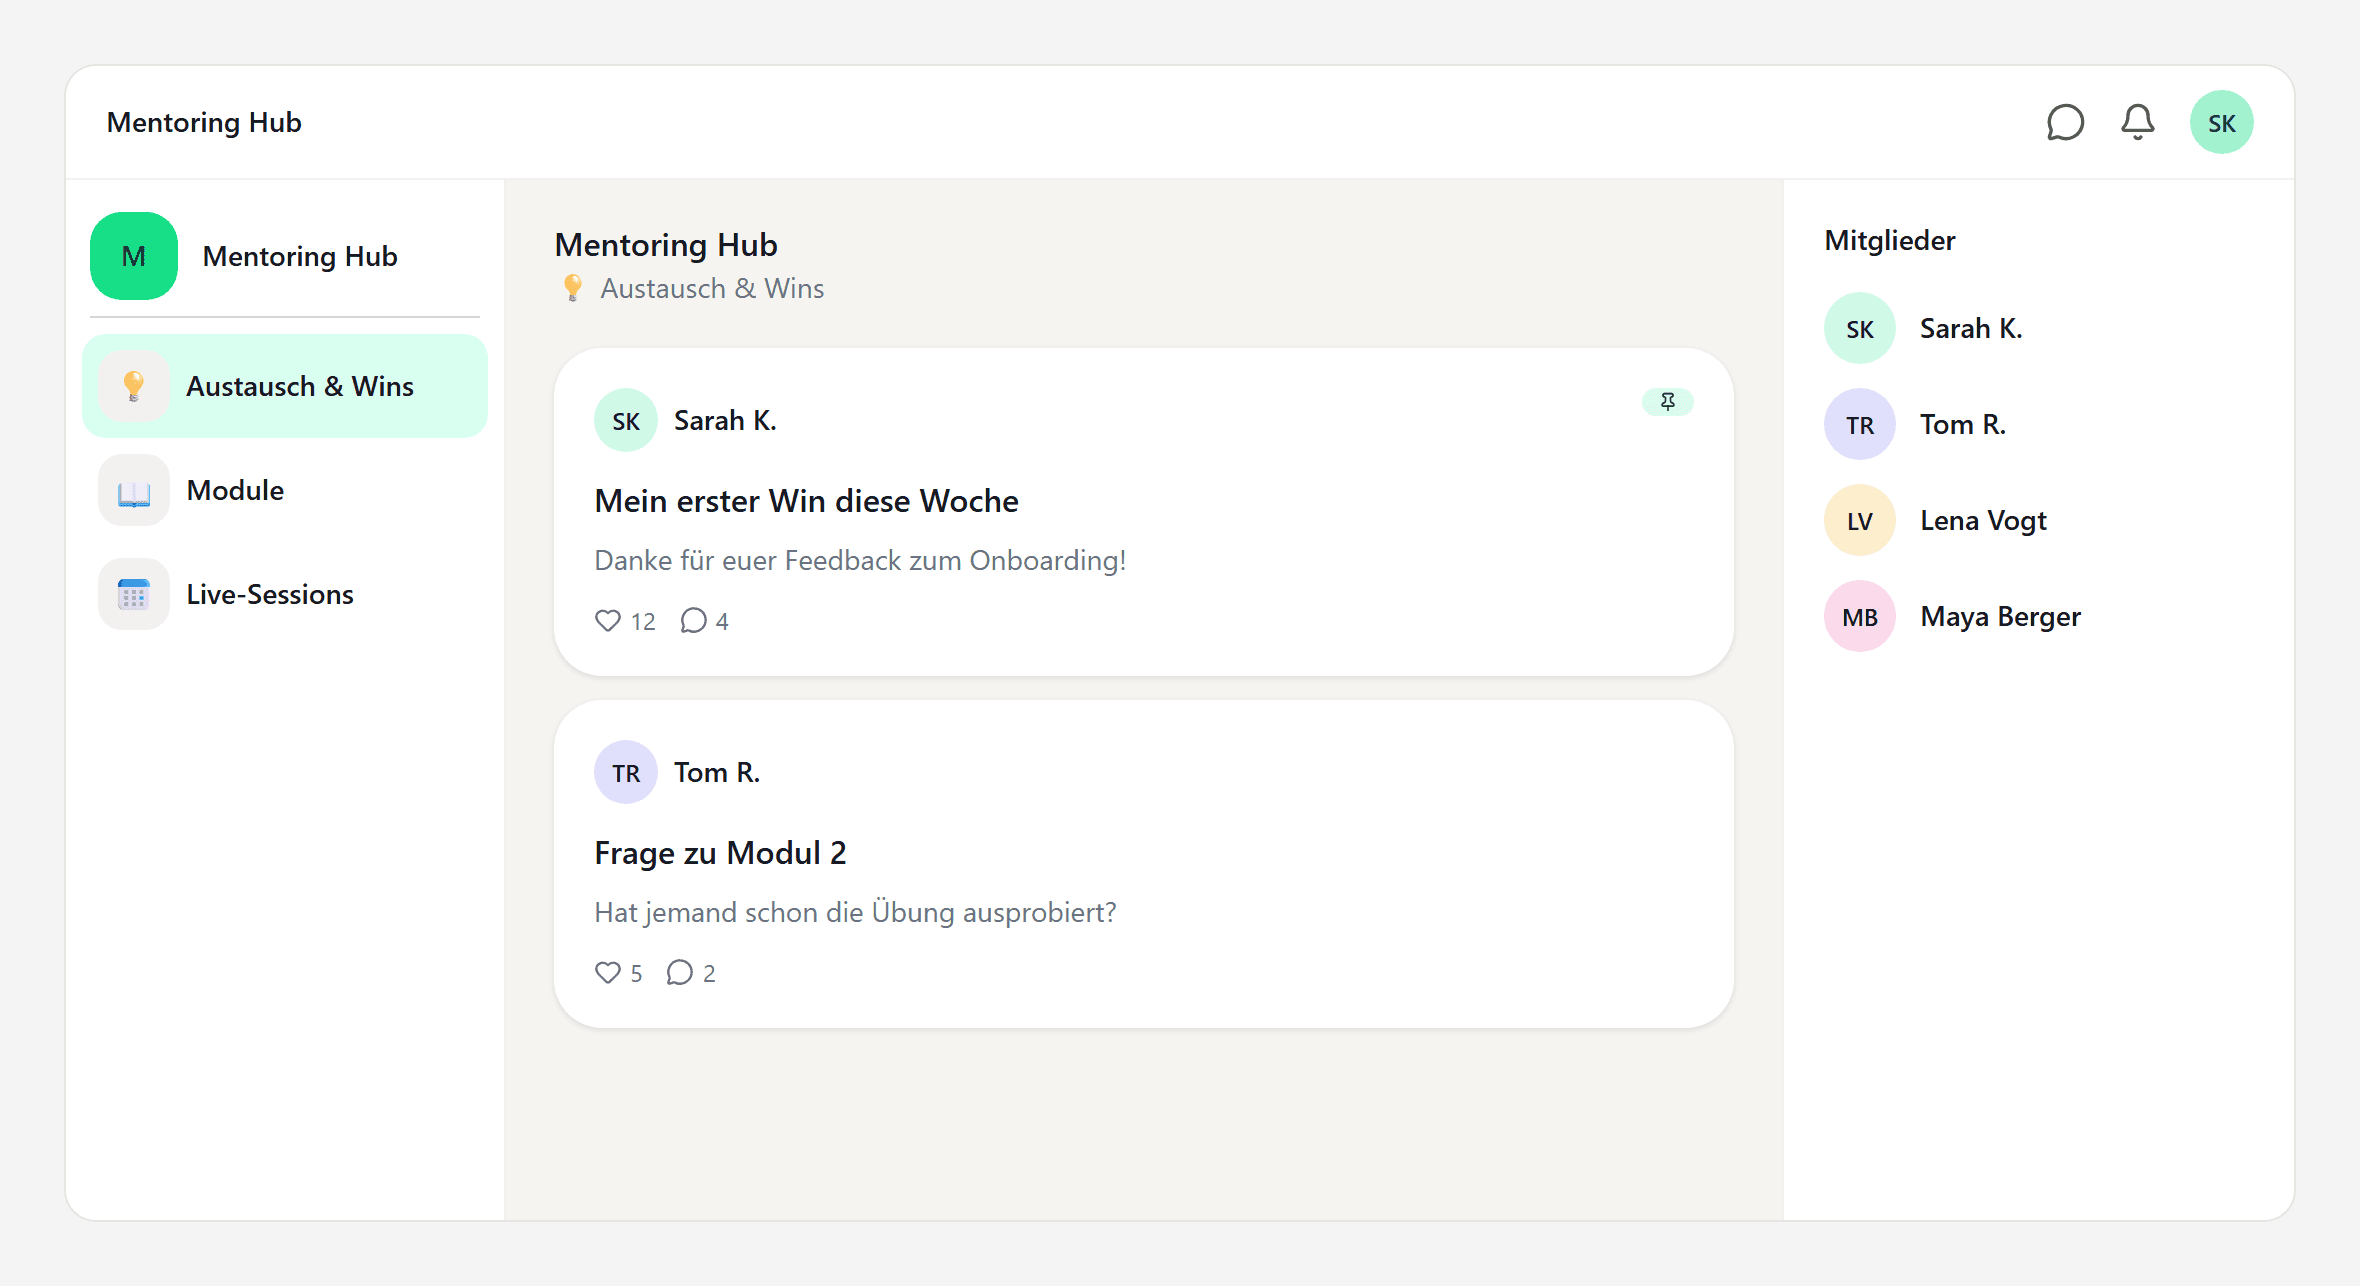Screen dimensions: 2360x1286
Task: Click the comment count 2
Action: point(709,974)
